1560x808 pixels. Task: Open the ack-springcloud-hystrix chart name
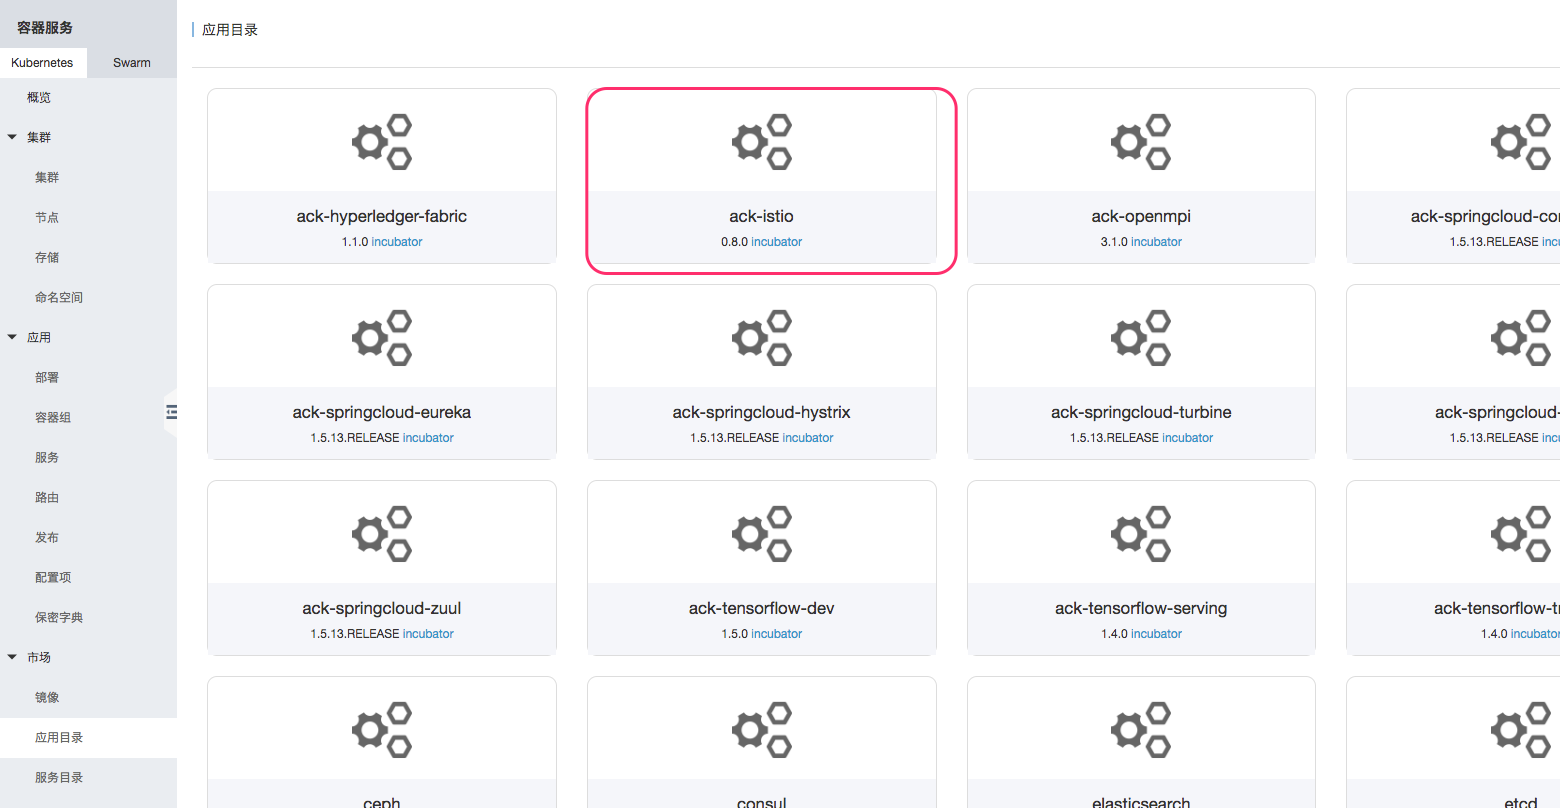(762, 412)
